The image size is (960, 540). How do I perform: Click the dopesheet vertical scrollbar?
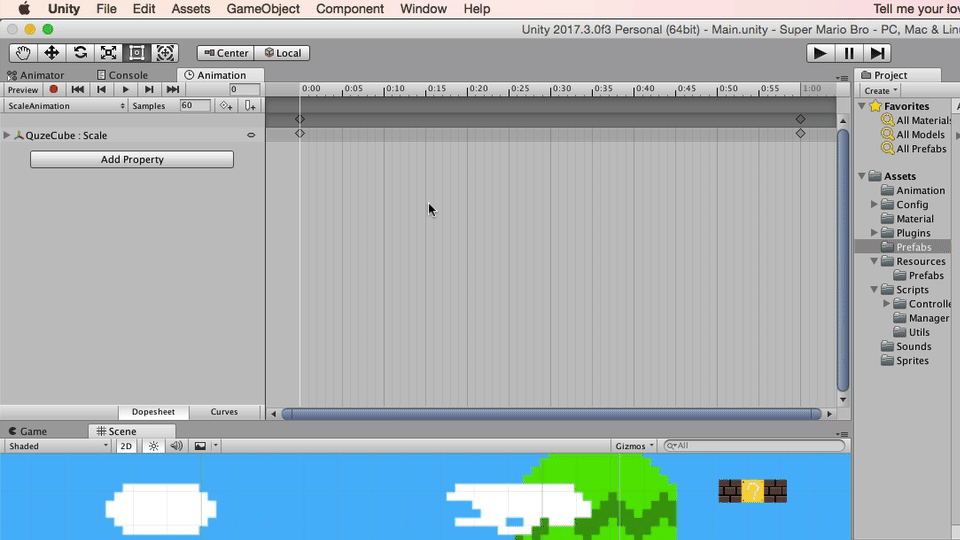843,260
